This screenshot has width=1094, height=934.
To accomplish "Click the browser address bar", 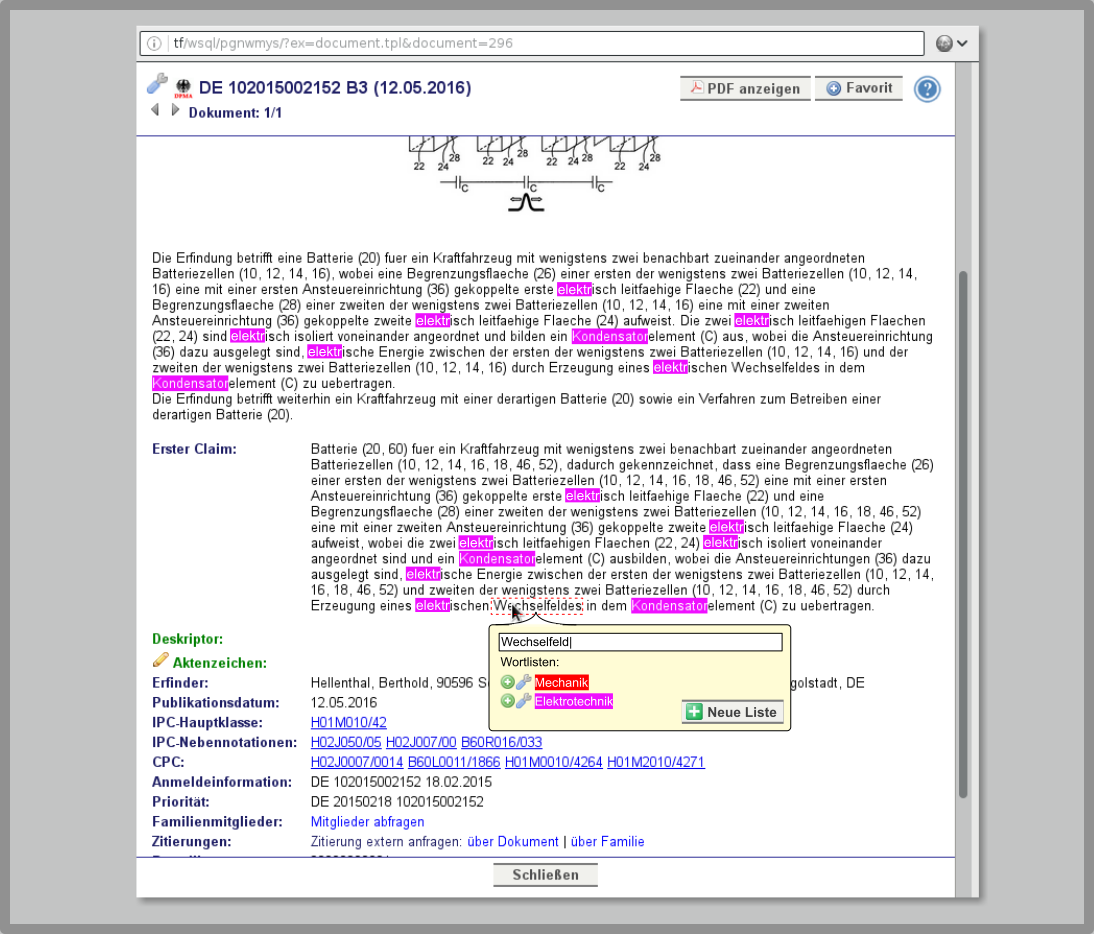I will click(x=532, y=43).
